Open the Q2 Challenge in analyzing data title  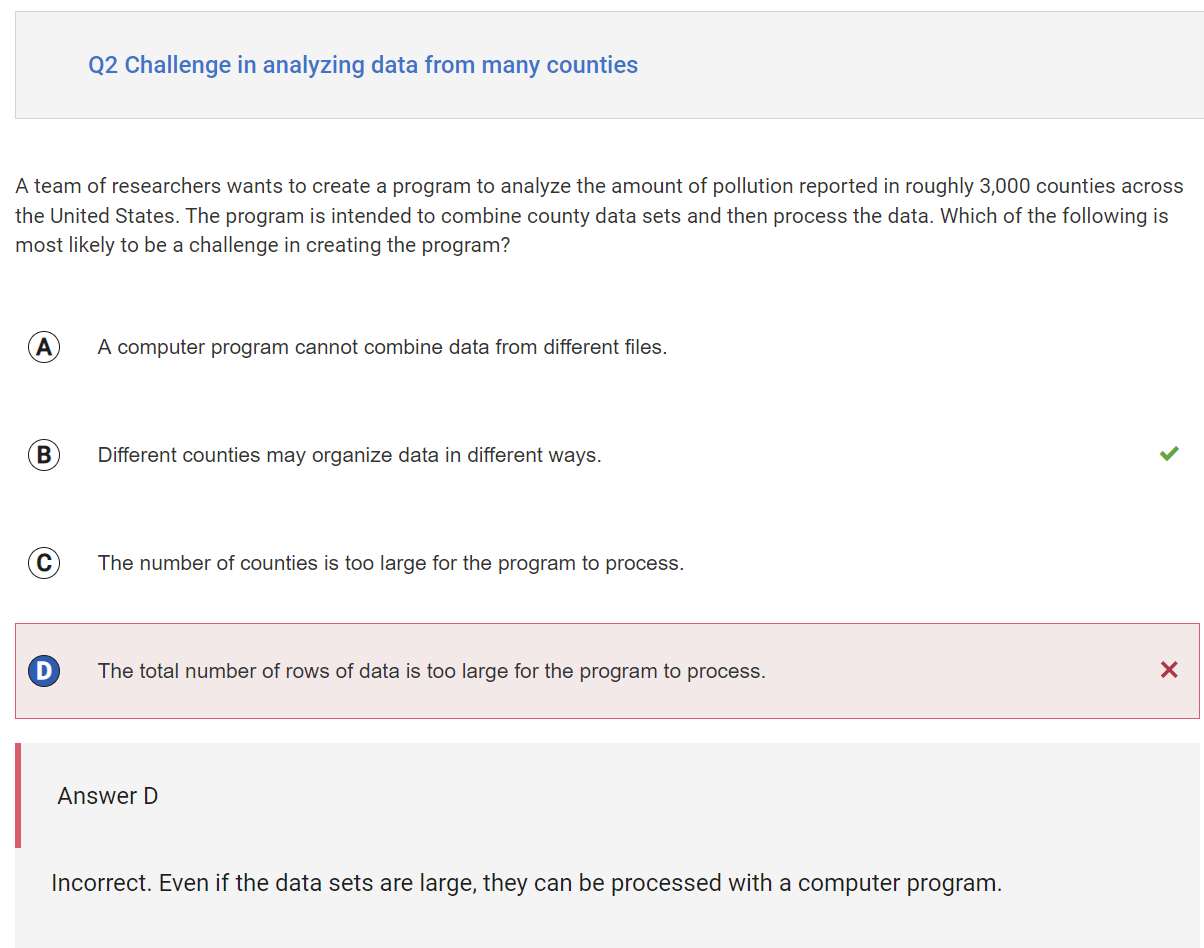pos(363,65)
